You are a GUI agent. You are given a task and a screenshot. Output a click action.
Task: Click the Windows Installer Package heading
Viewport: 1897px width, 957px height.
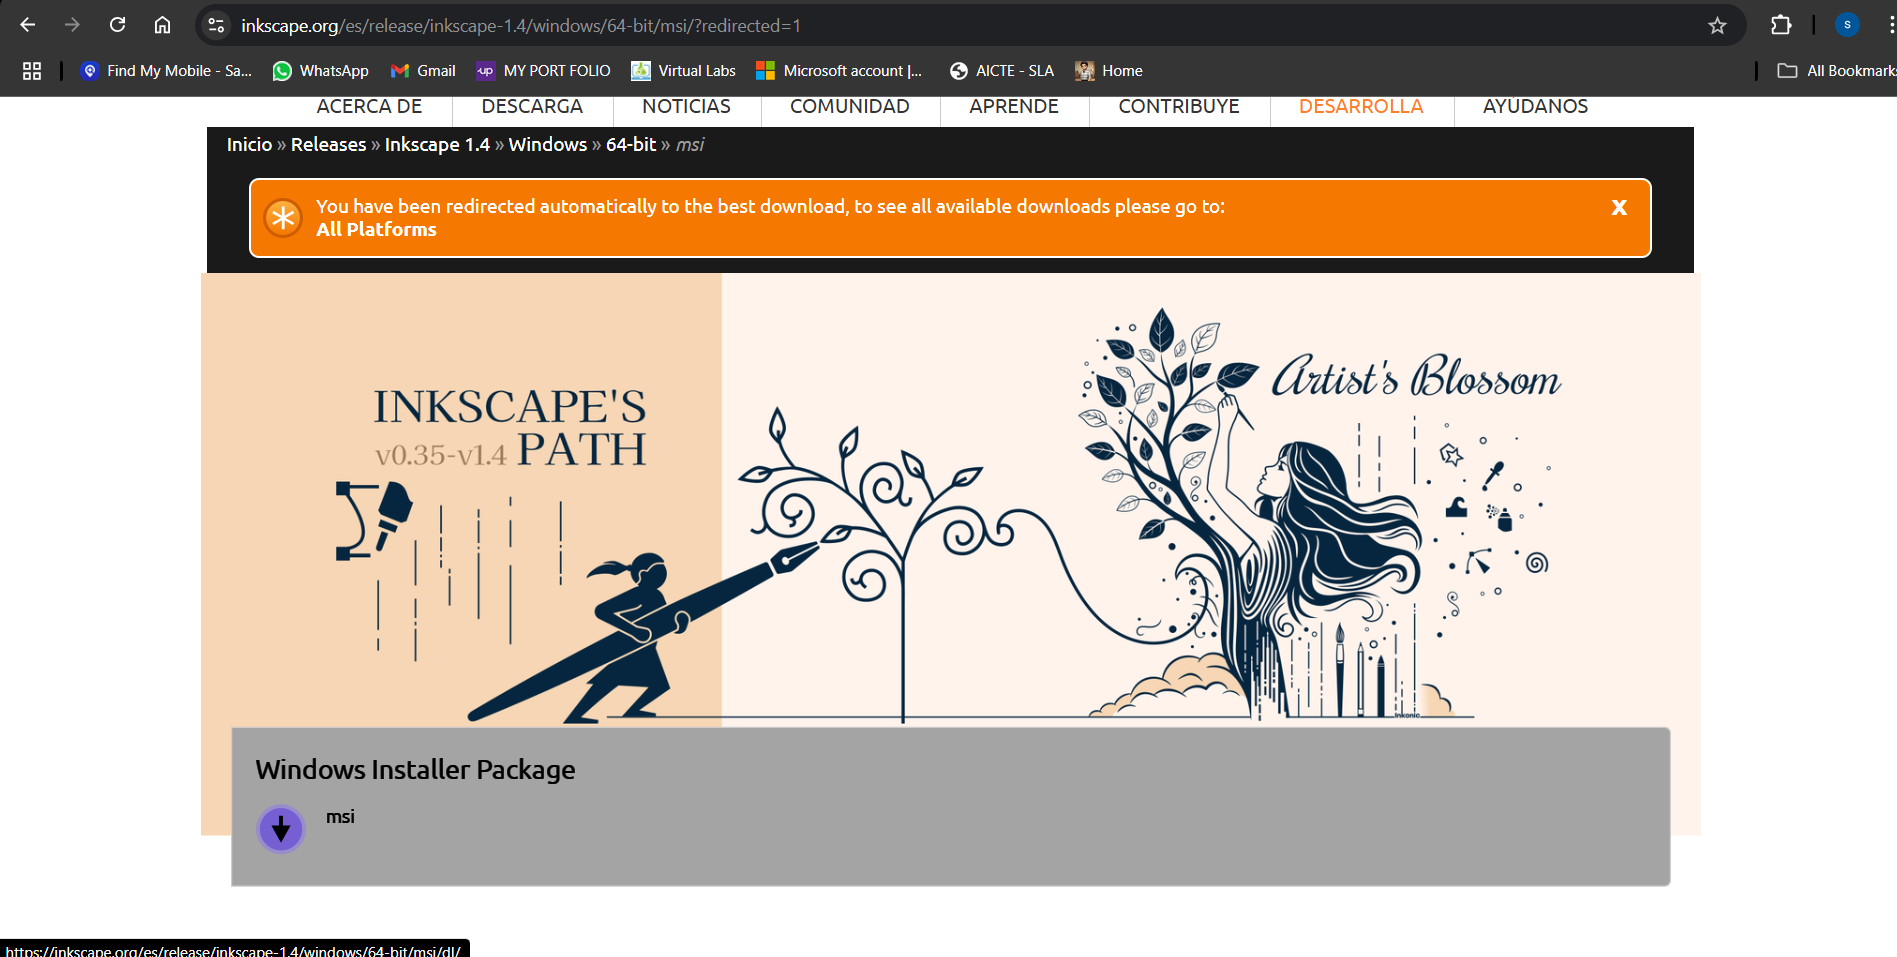tap(415, 769)
